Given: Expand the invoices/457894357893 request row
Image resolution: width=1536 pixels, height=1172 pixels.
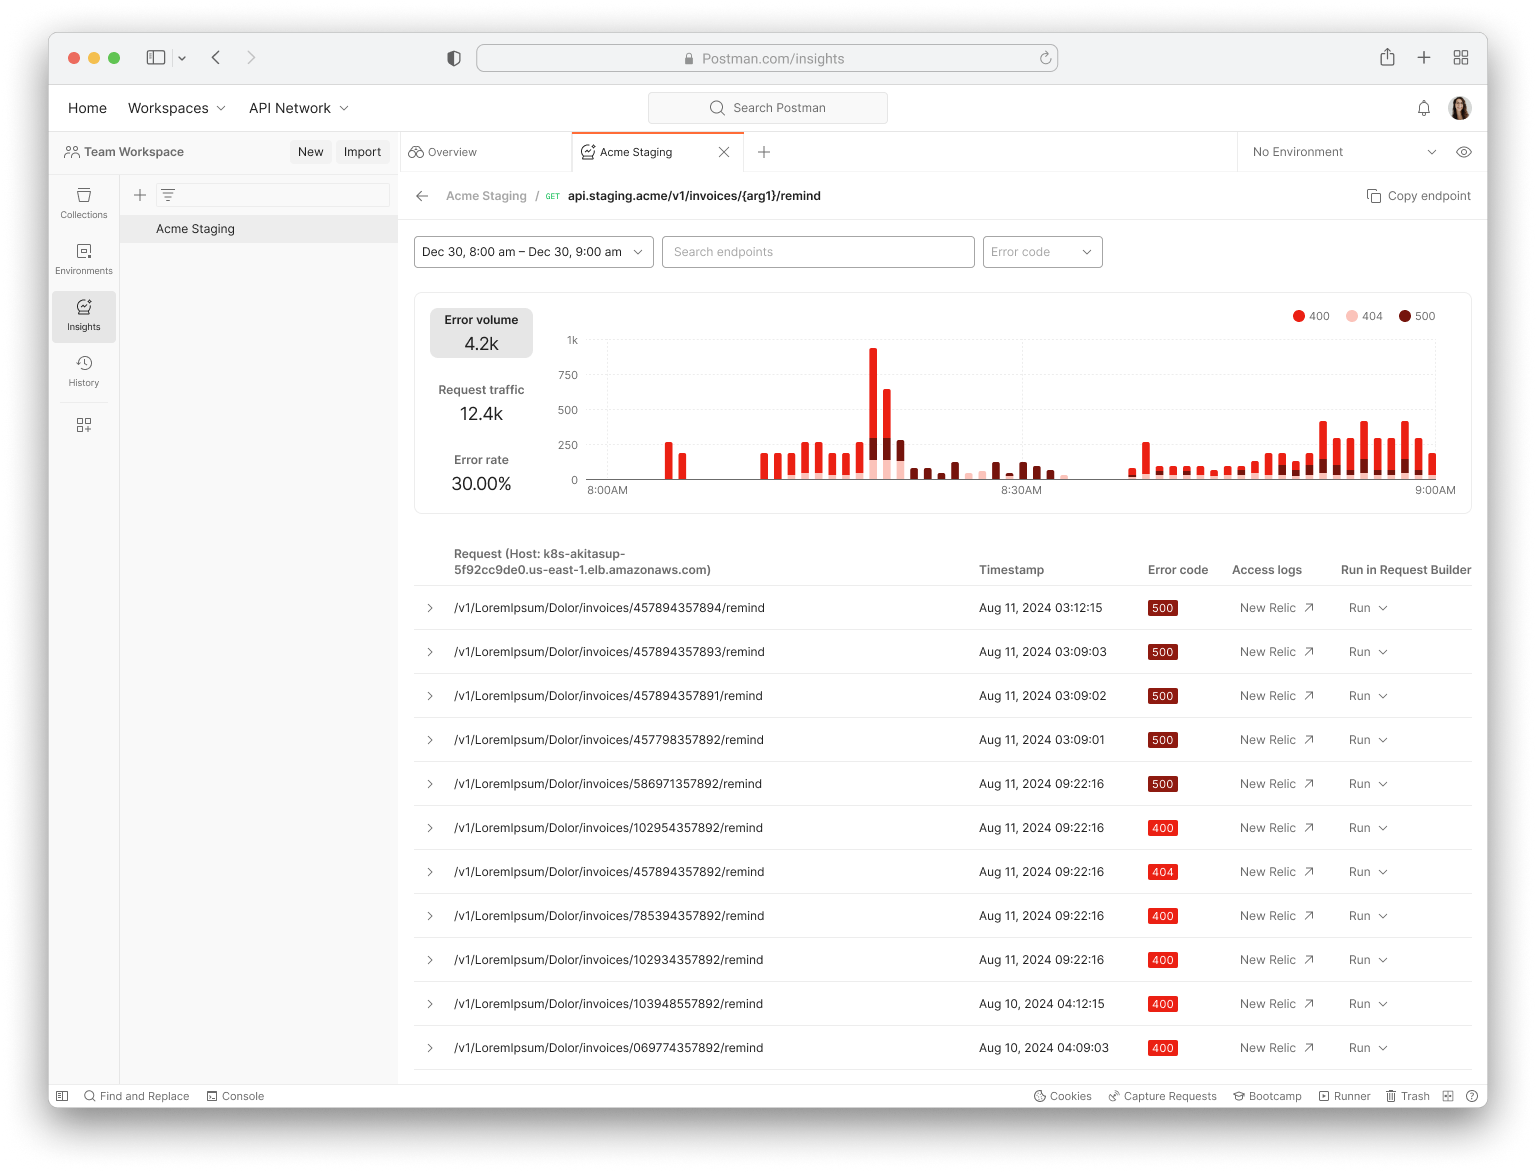Looking at the screenshot, I should click(430, 652).
